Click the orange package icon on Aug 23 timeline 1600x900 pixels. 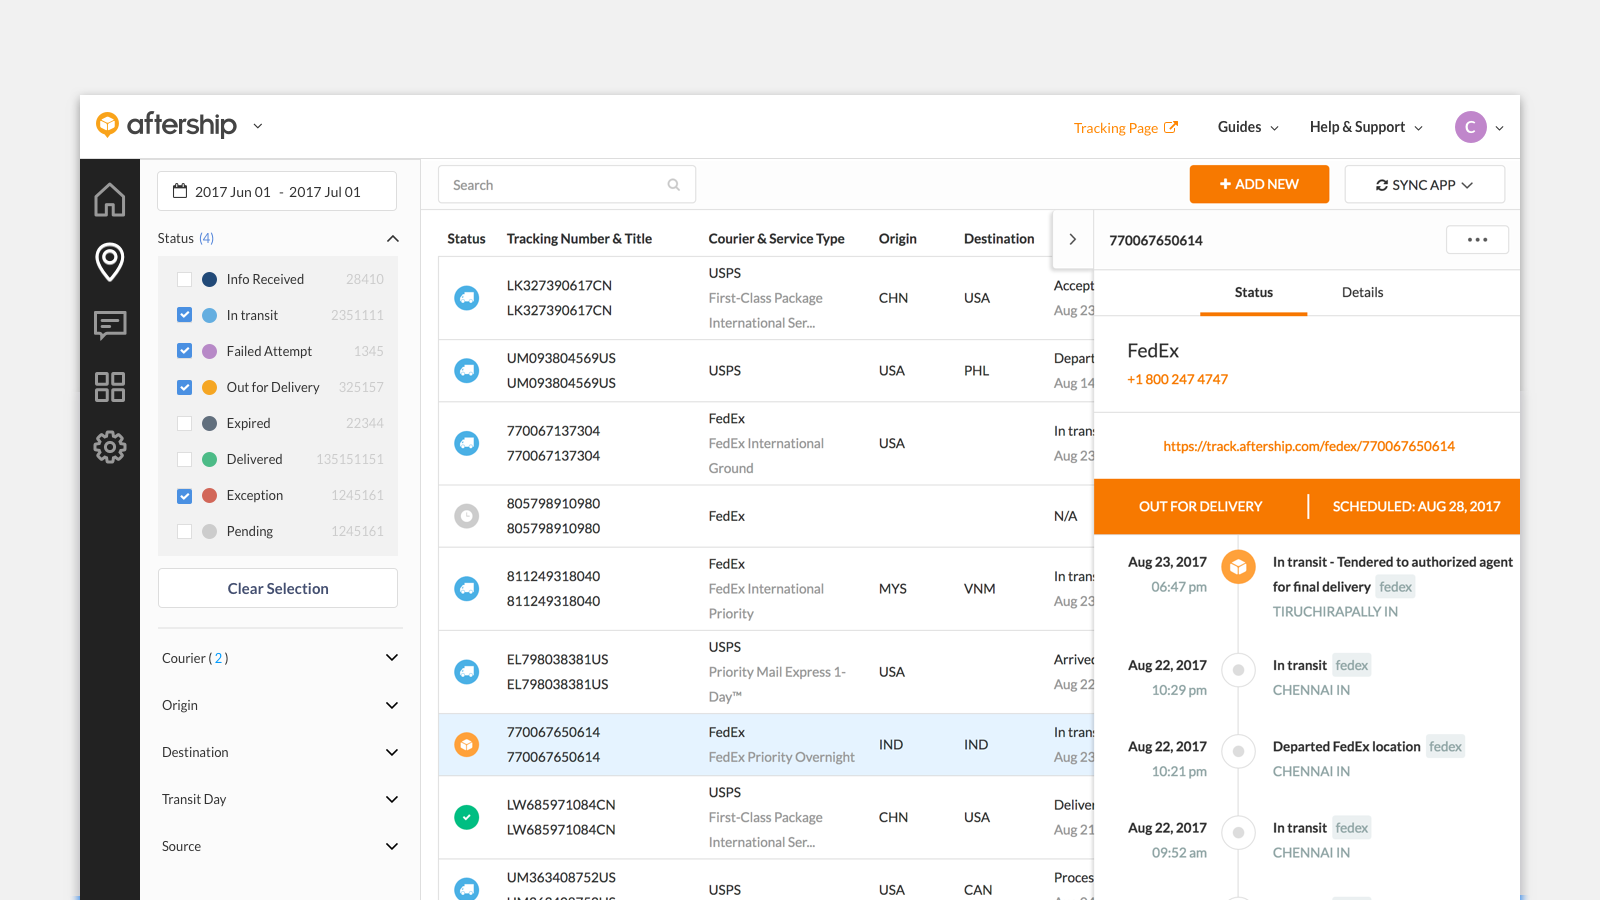coord(1238,567)
